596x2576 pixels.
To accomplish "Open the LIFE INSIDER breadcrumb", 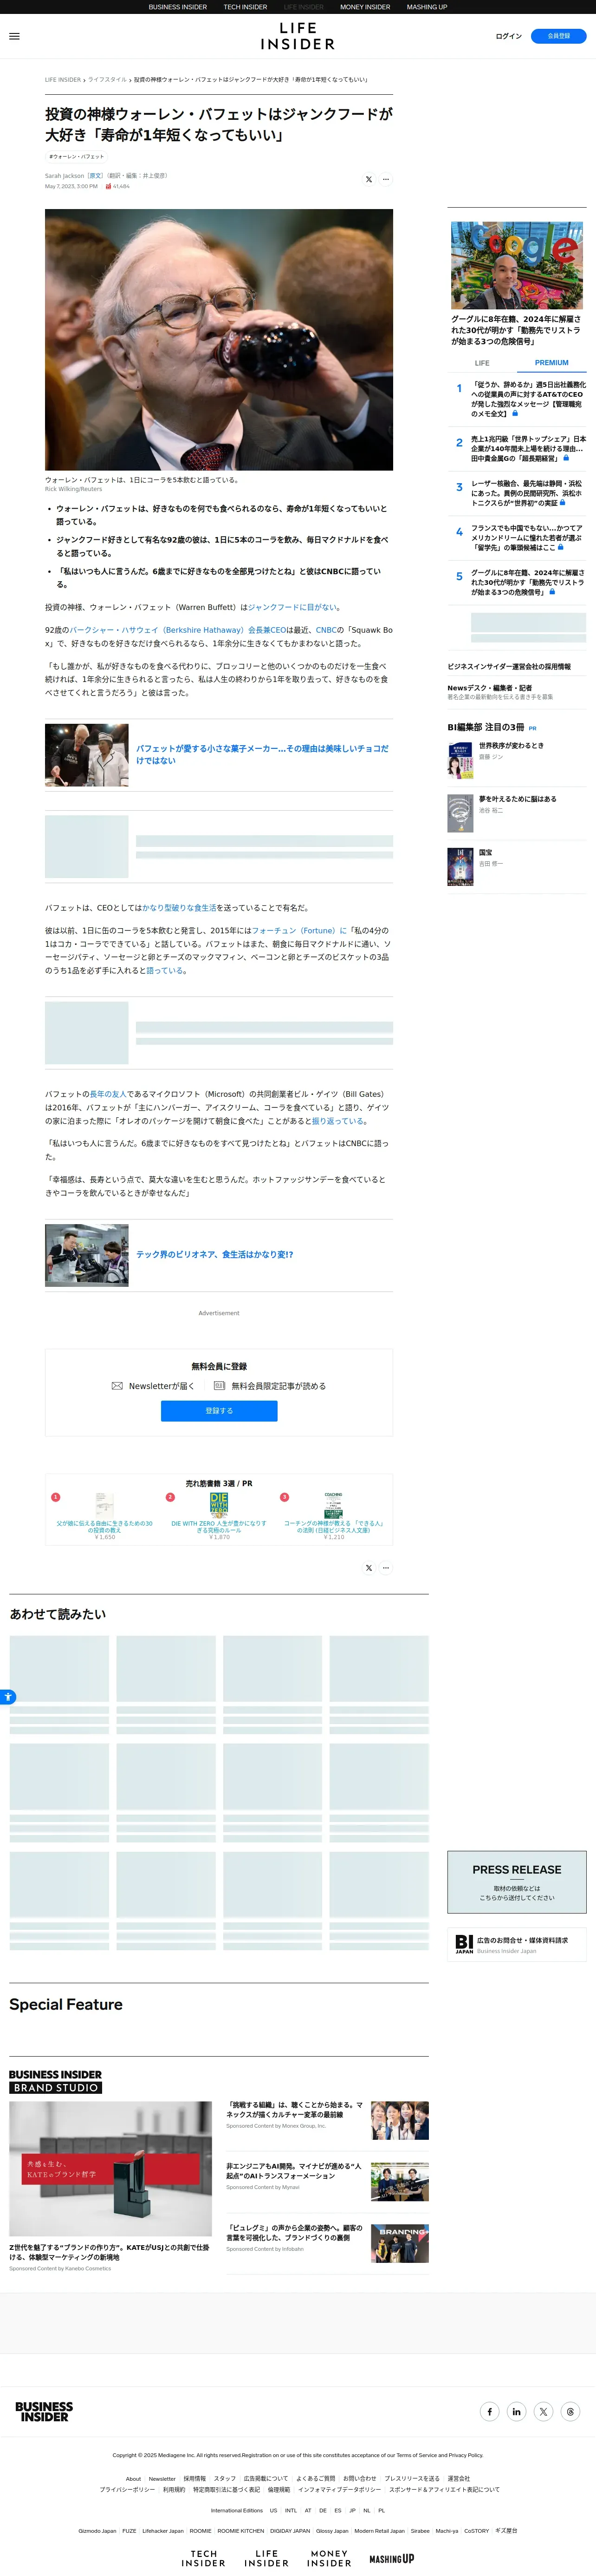I will pos(63,80).
